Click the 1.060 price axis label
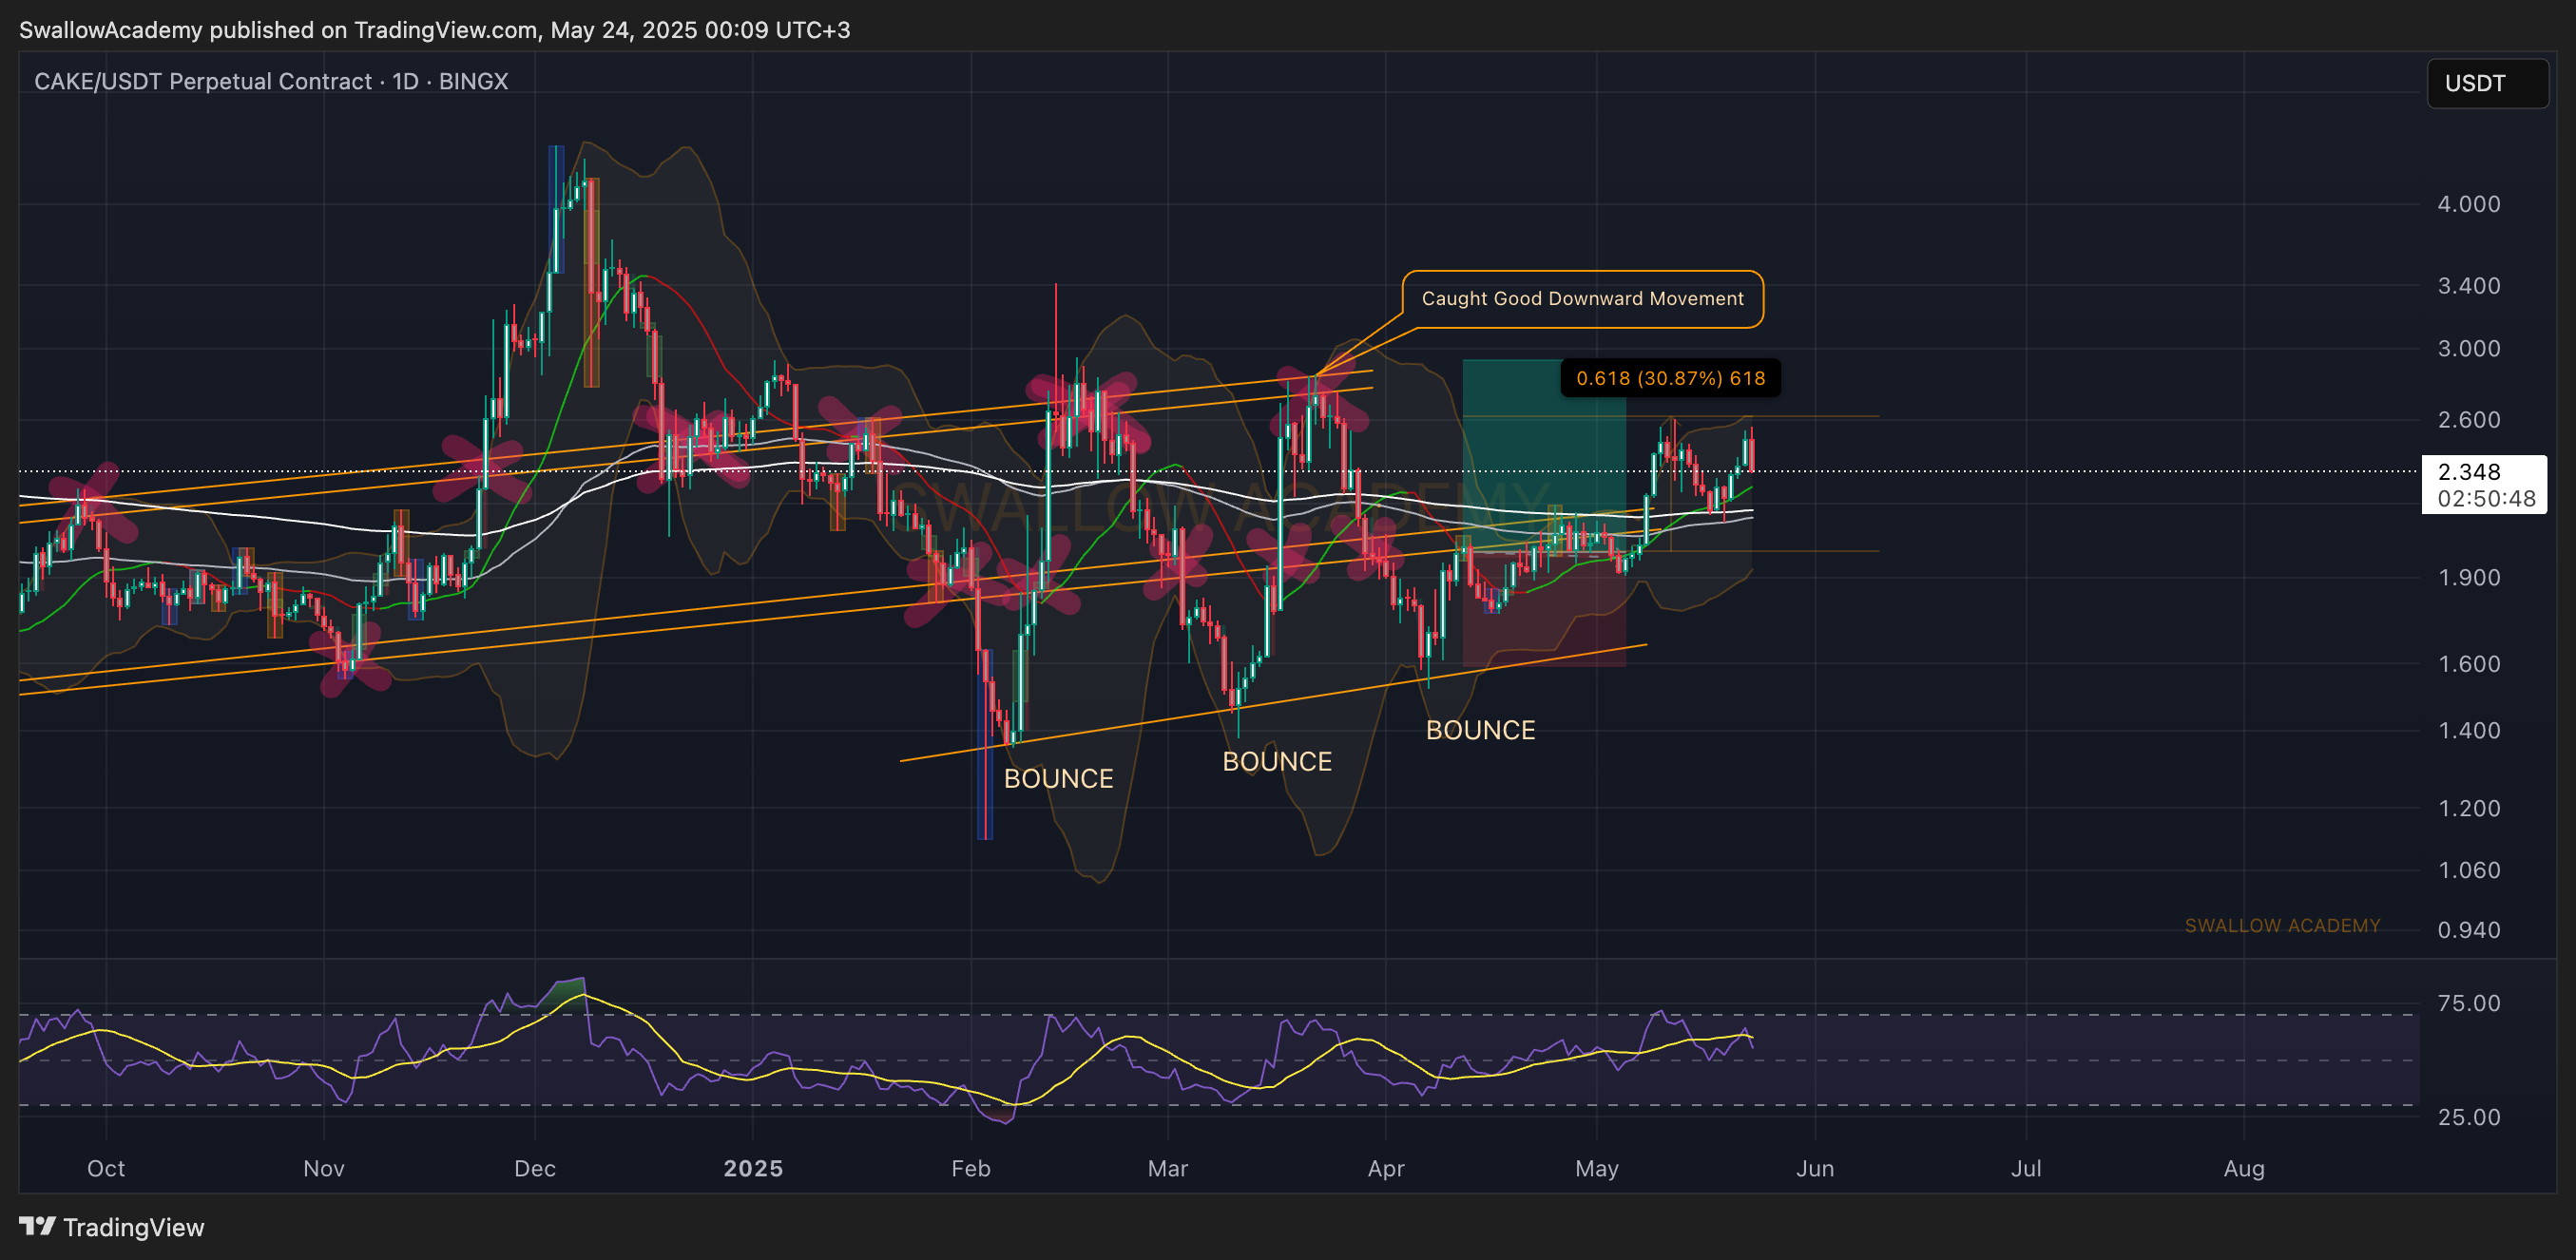Viewport: 2576px width, 1260px height. coord(2468,870)
